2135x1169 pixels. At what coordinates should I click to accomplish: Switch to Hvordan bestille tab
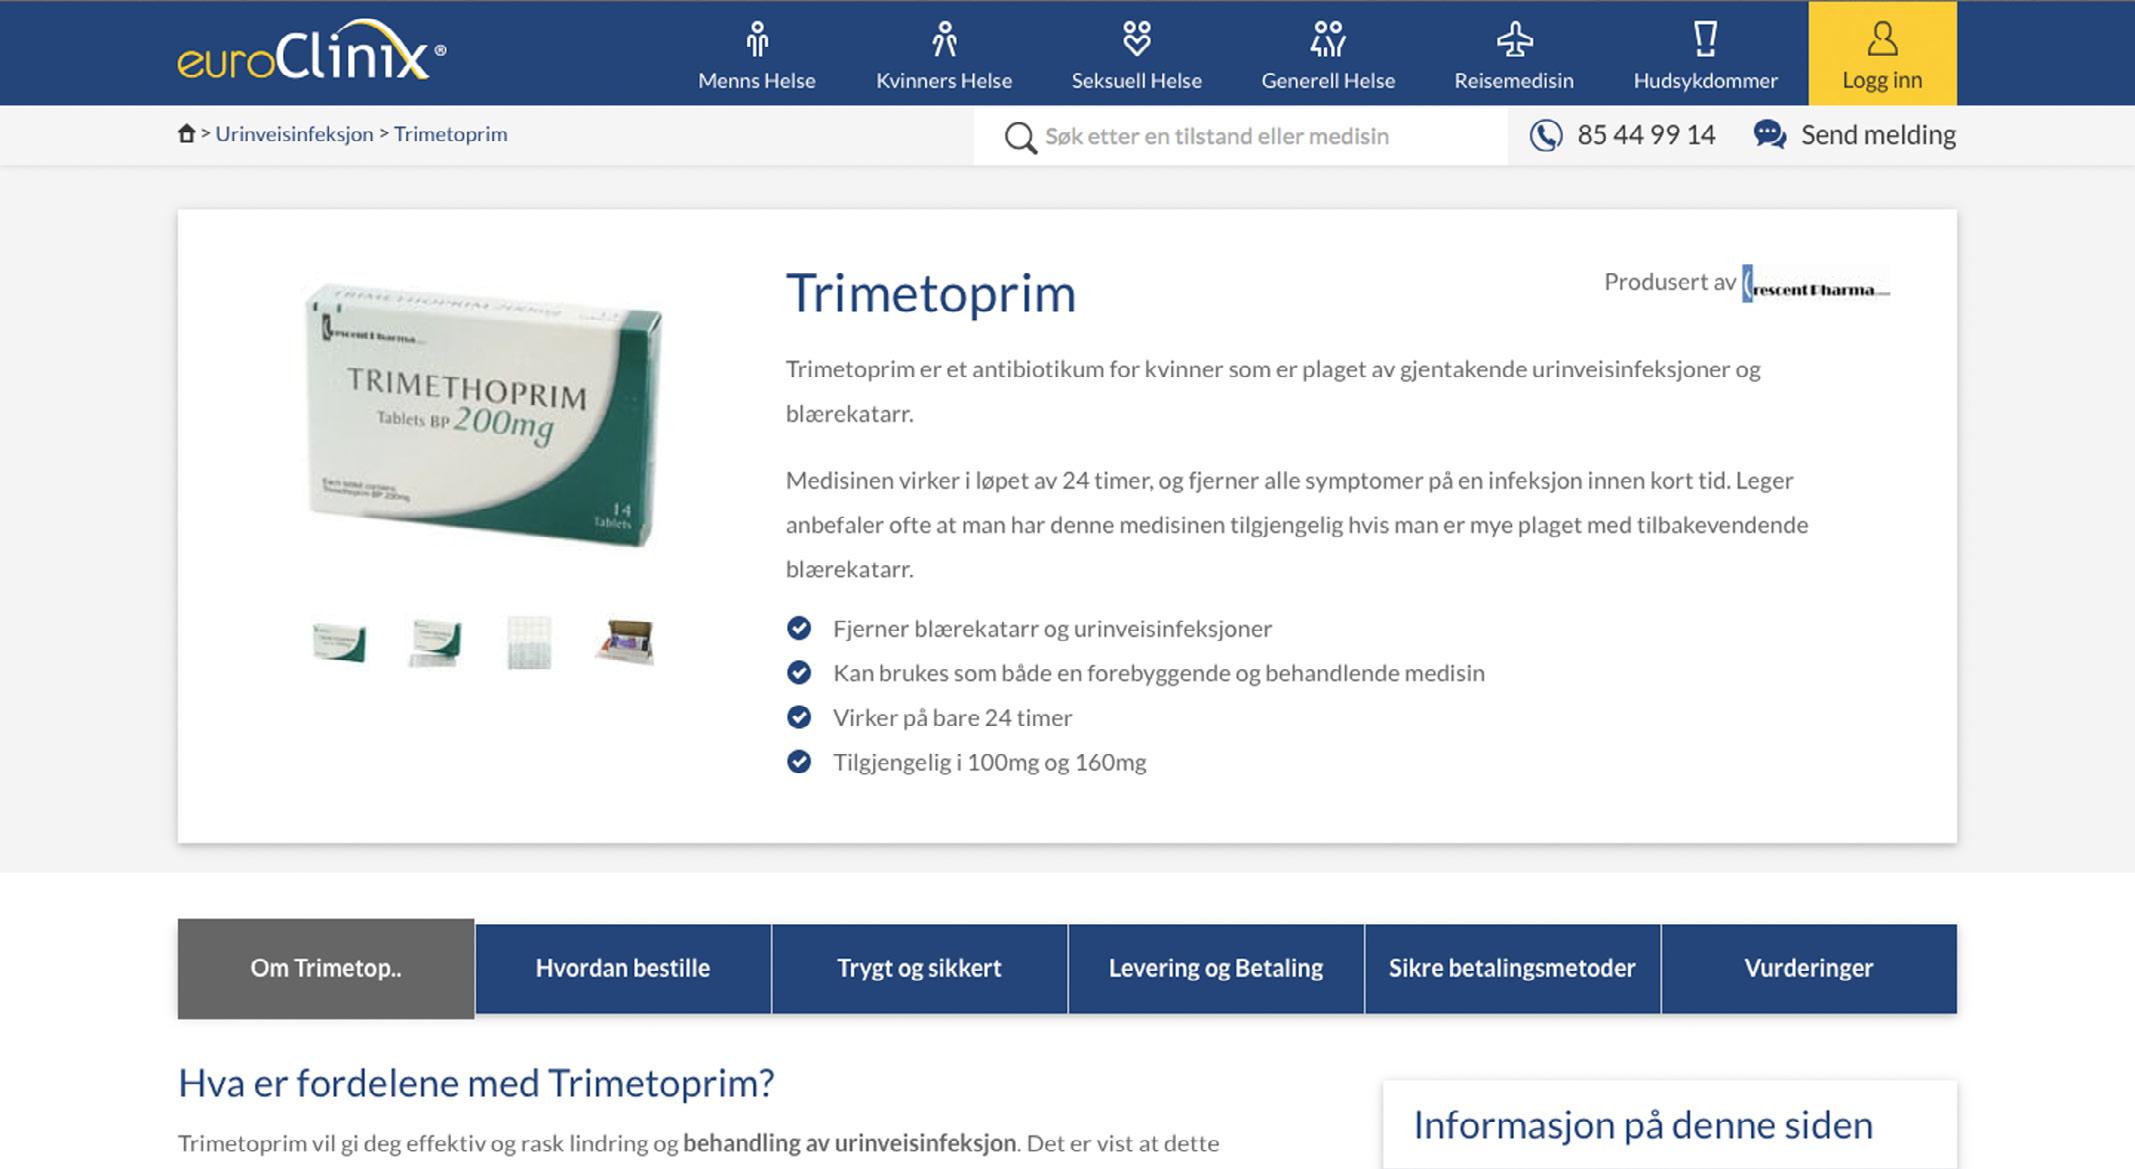tap(623, 968)
